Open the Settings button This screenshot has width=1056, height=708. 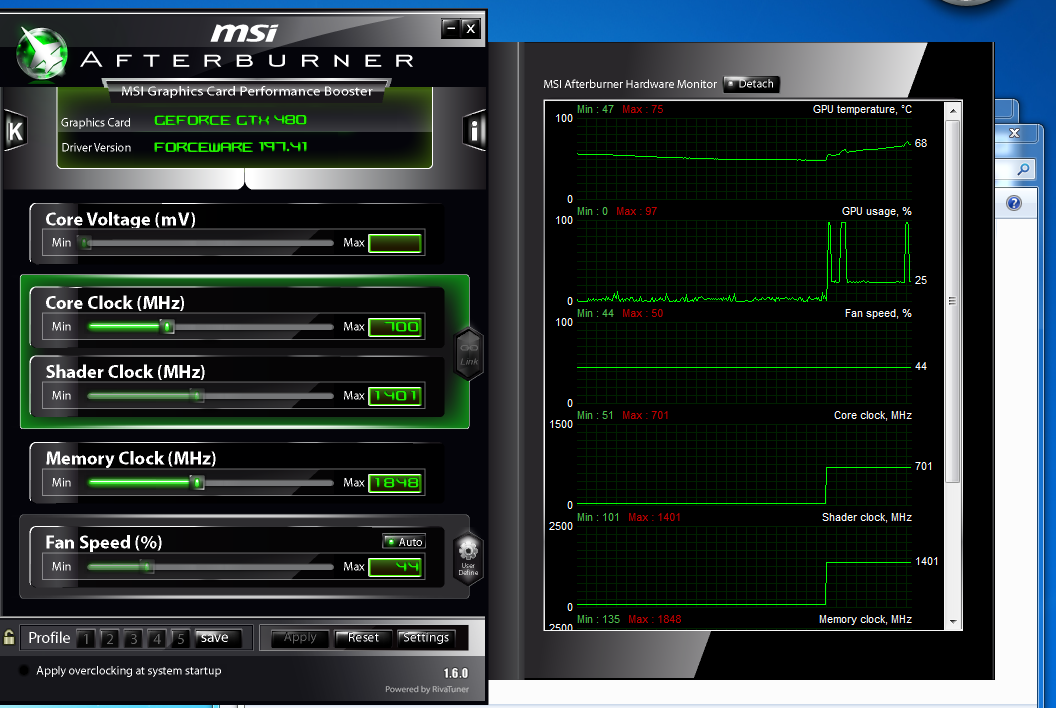[x=426, y=637]
